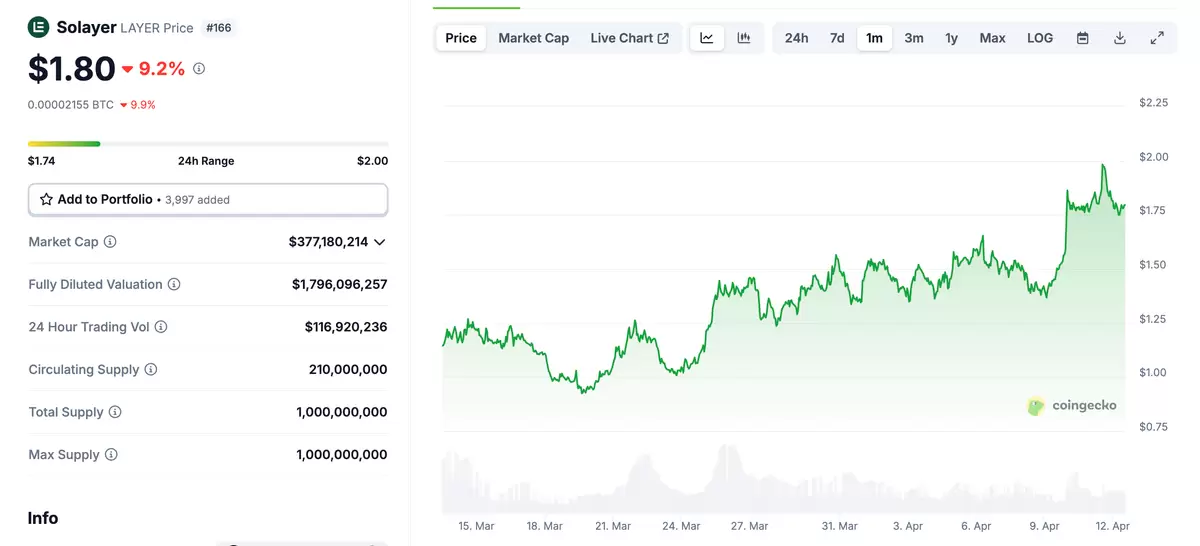Set chart range to 3m
The height and width of the screenshot is (546, 1200).
point(914,38)
